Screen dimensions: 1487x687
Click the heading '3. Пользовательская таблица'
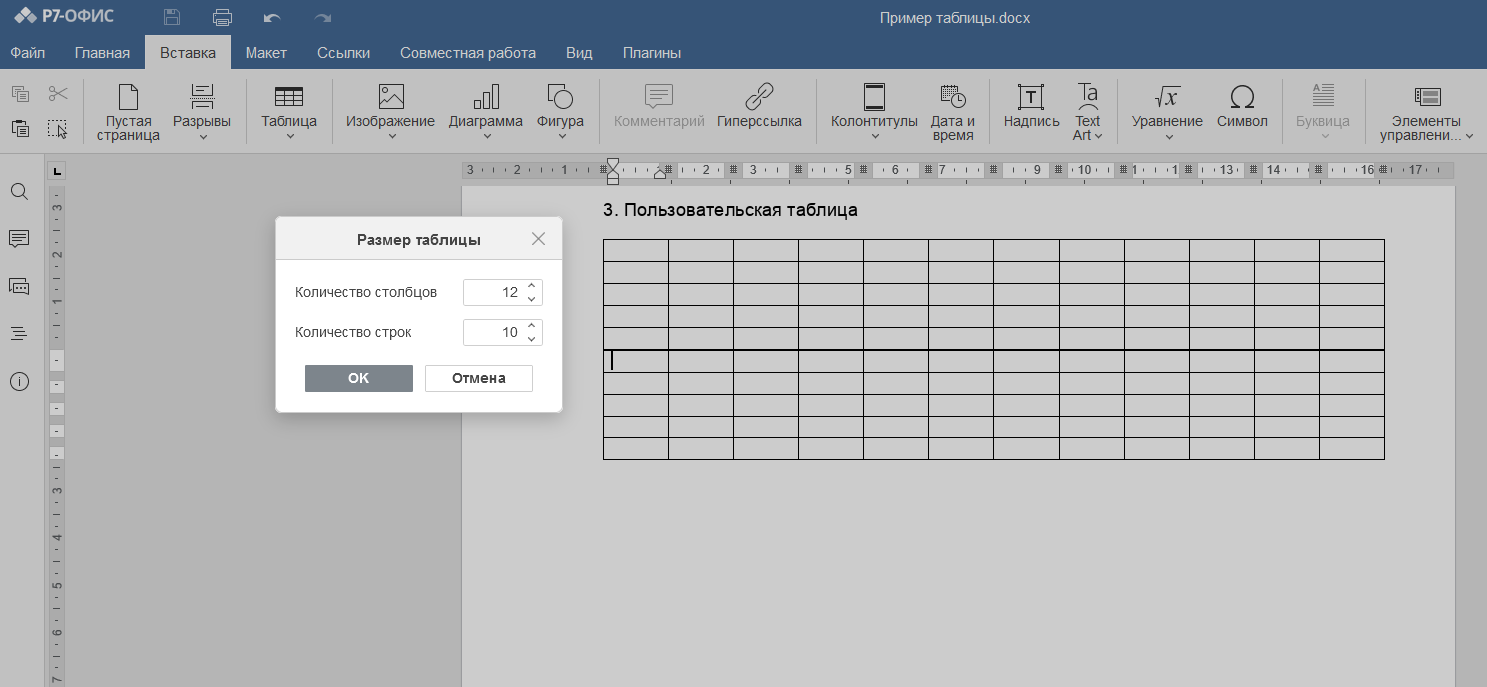click(x=731, y=210)
